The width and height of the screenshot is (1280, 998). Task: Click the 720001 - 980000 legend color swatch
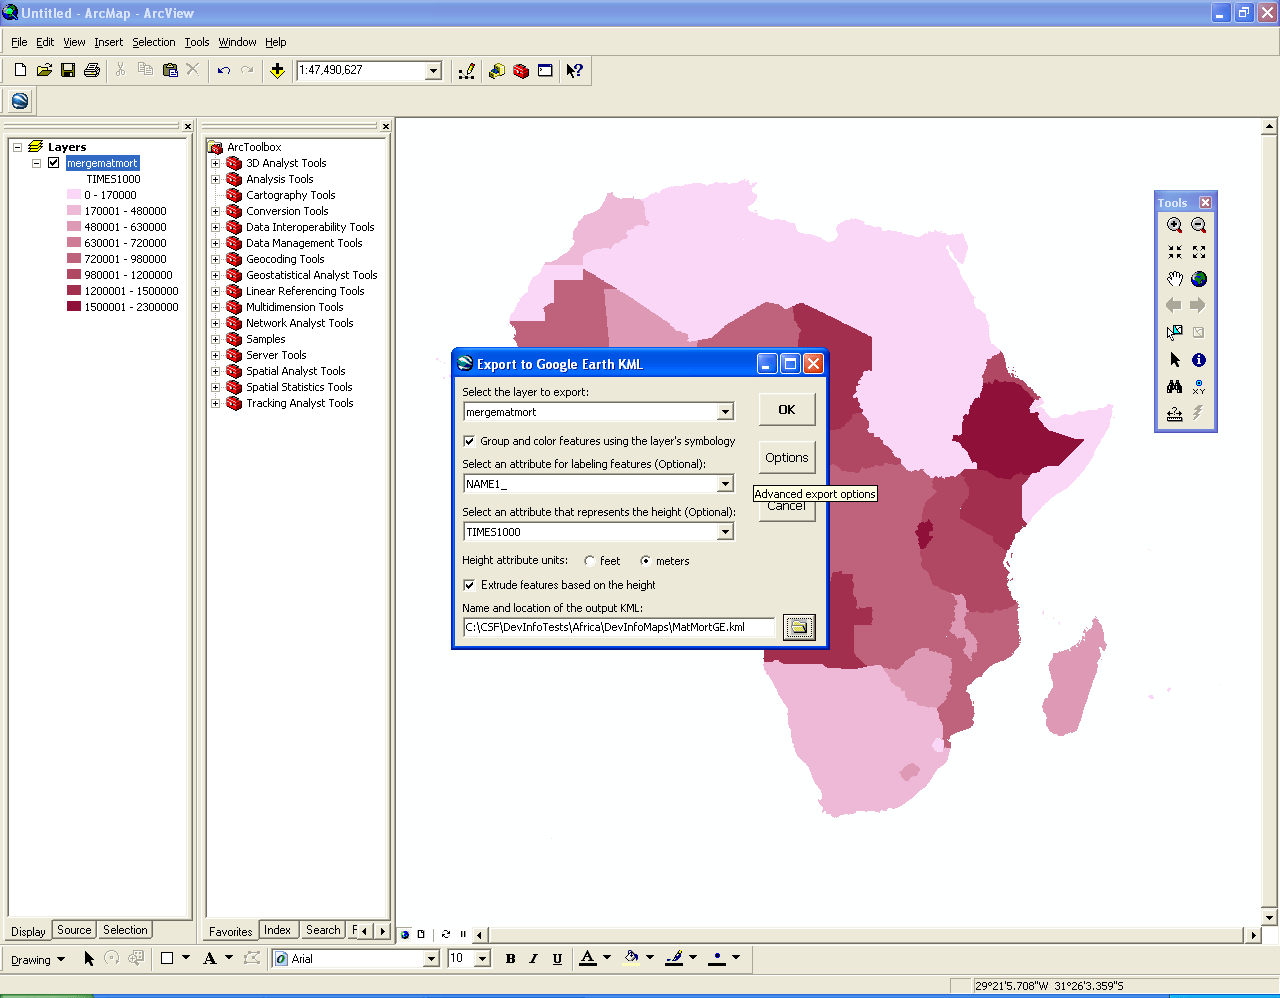coord(74,259)
